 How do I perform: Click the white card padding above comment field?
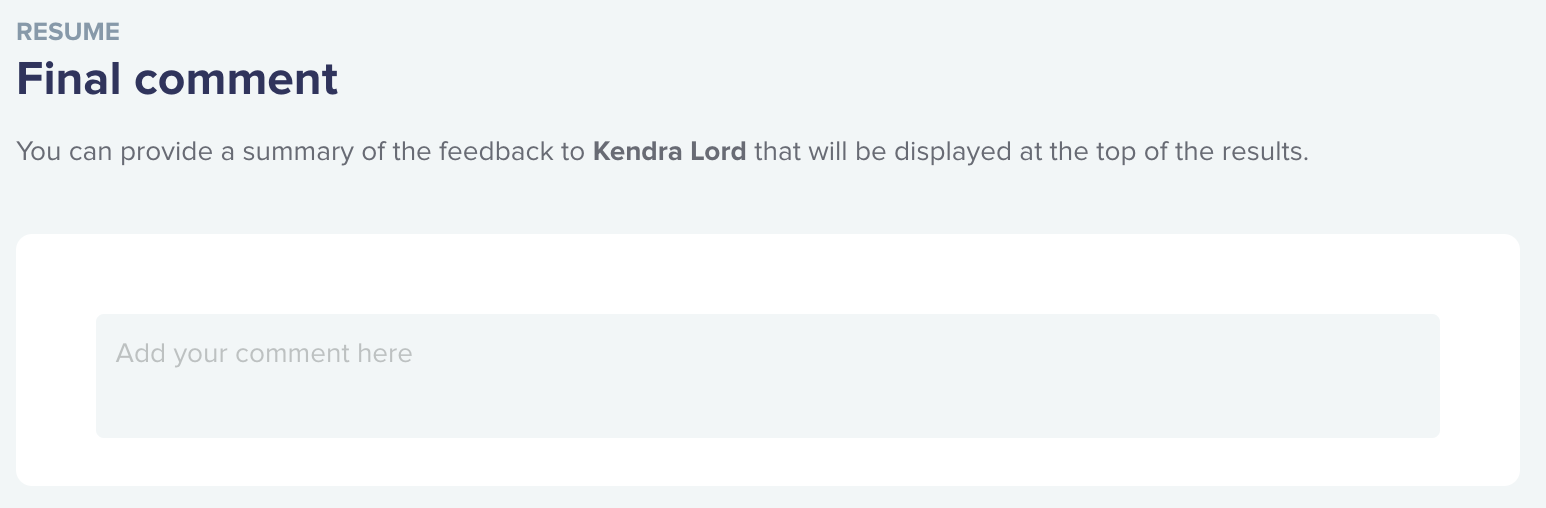(x=767, y=274)
